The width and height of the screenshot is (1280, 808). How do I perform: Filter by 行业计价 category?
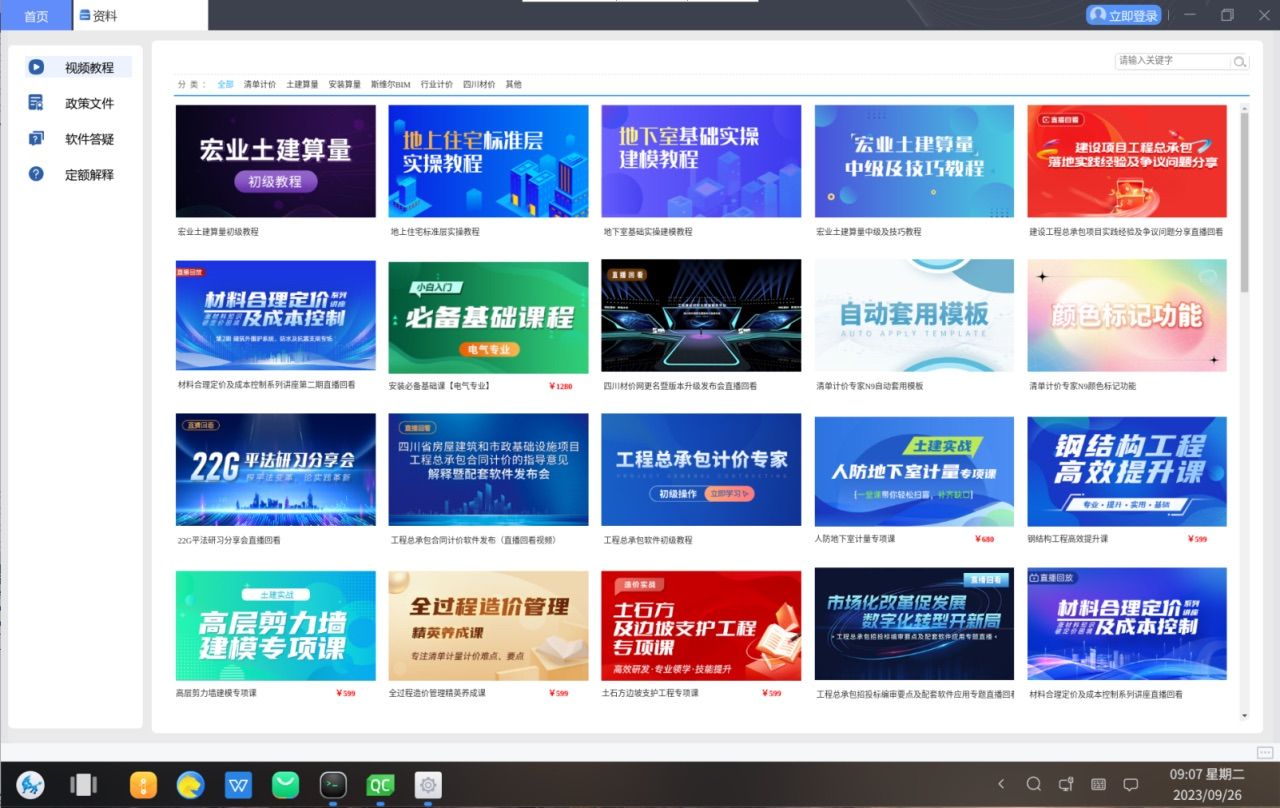pos(436,85)
